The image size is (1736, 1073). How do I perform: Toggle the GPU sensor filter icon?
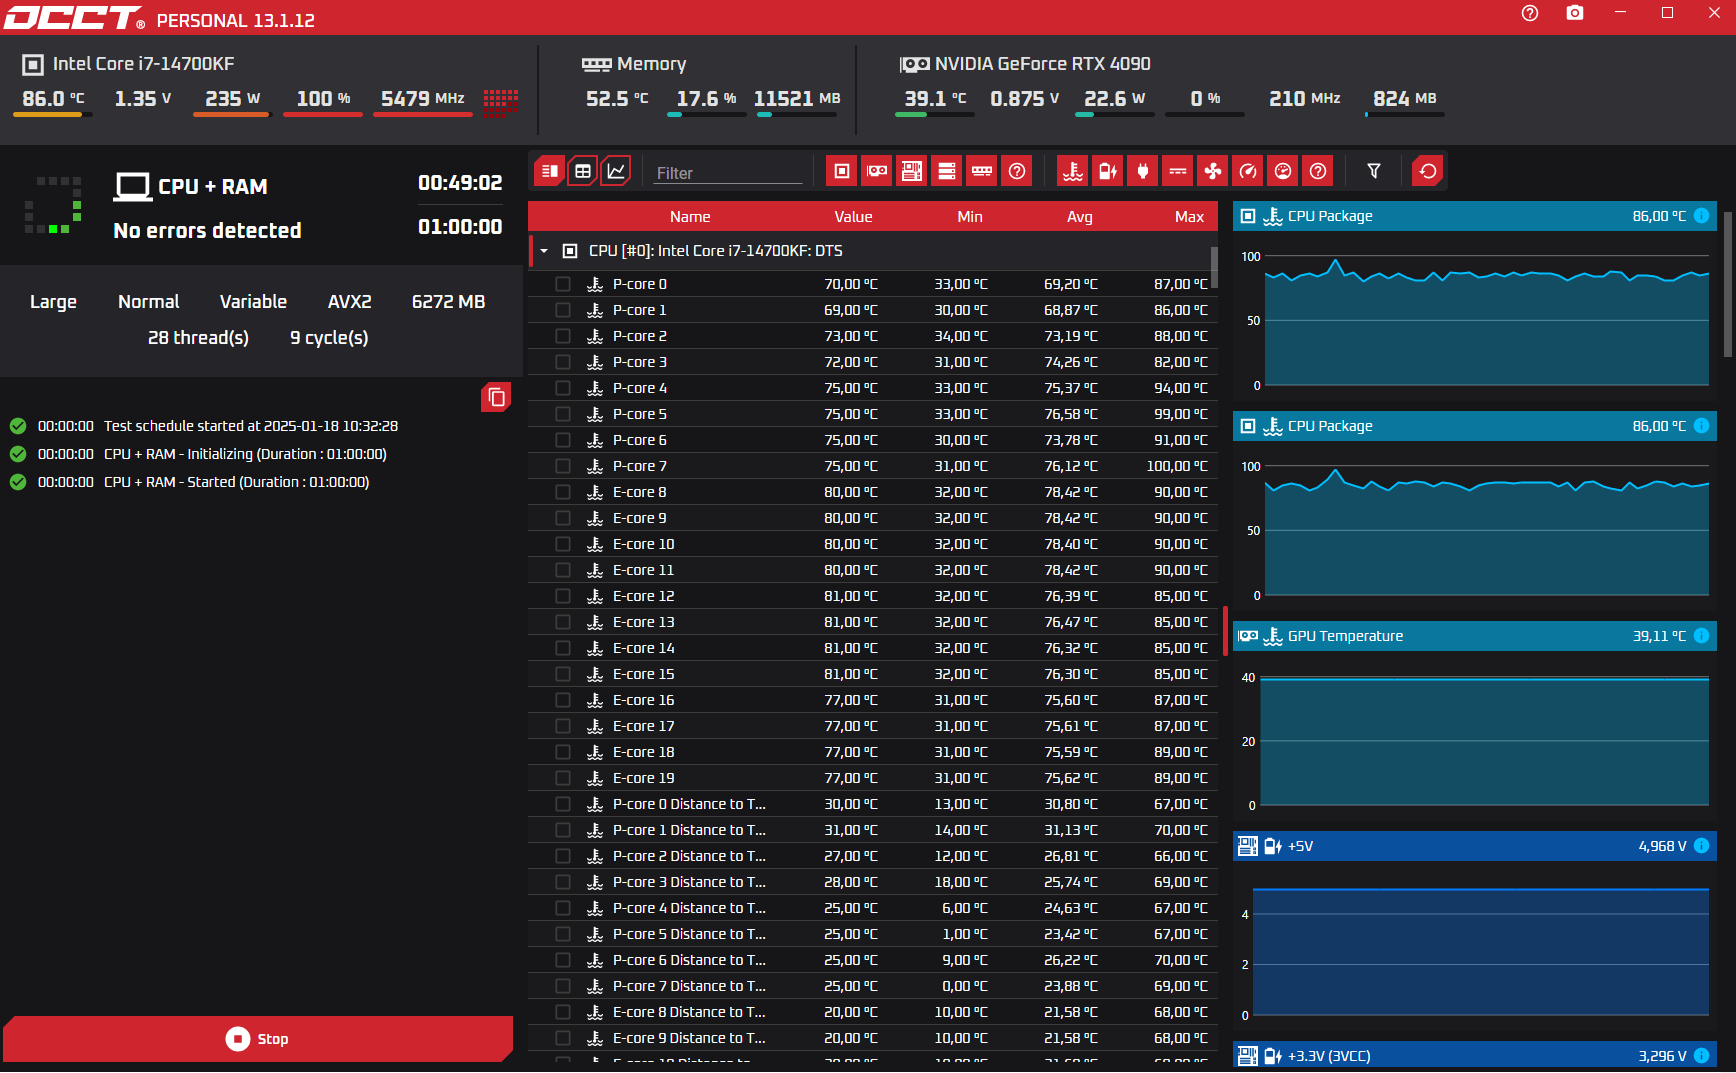coord(877,171)
